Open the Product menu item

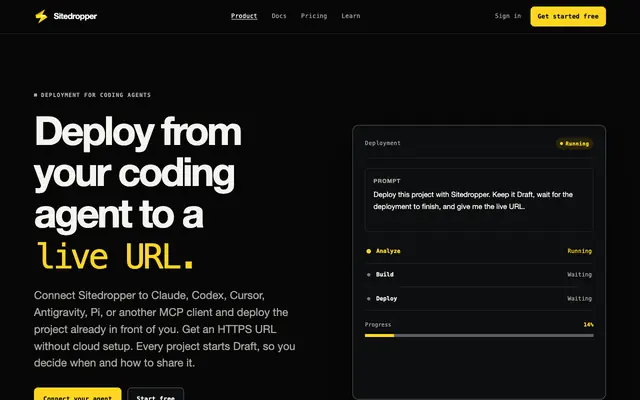pyautogui.click(x=244, y=16)
